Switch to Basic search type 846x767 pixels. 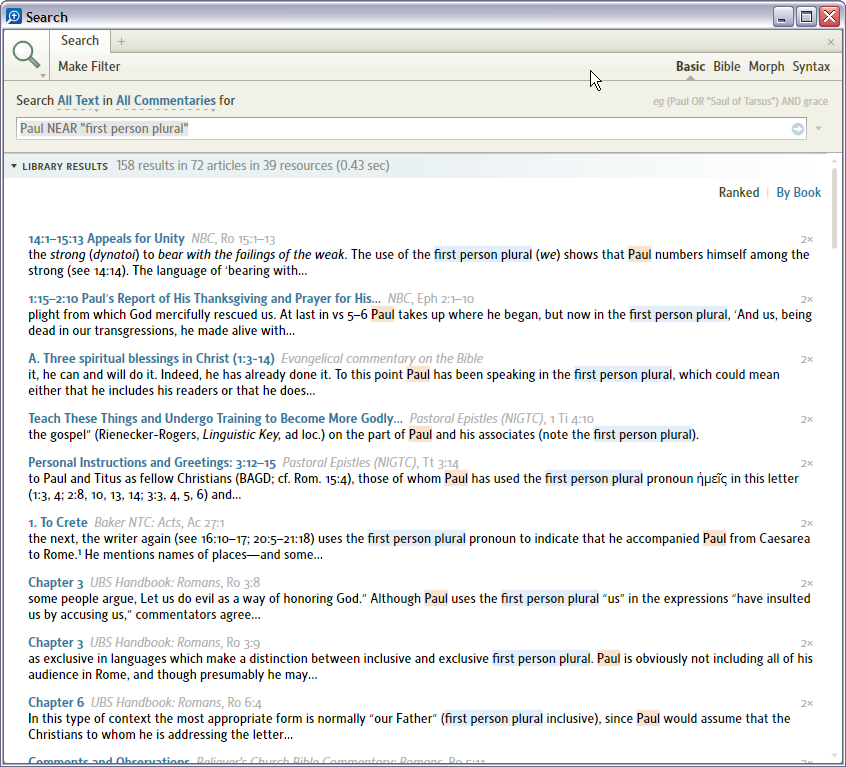[x=690, y=66]
